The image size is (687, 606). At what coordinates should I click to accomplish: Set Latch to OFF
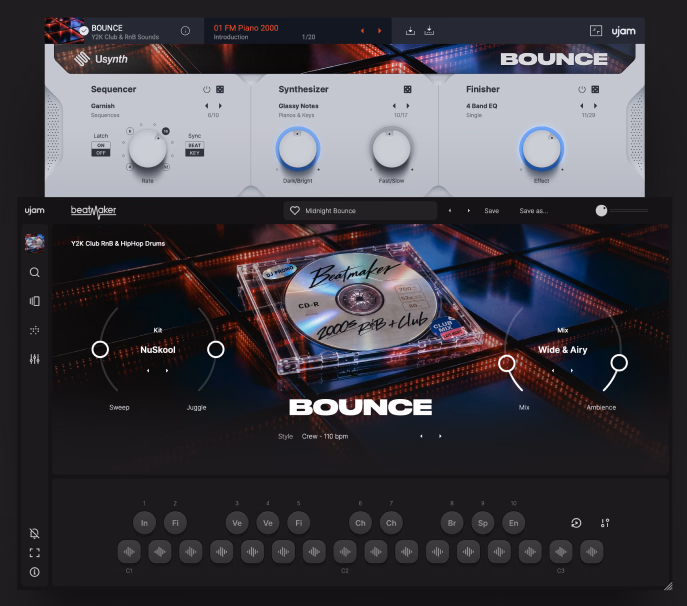pos(101,152)
